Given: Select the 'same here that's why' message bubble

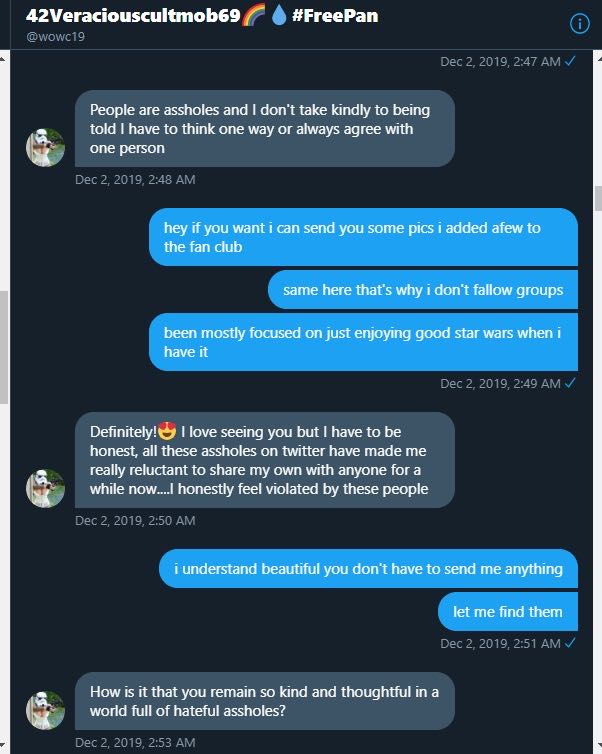Looking at the screenshot, I should tap(423, 289).
